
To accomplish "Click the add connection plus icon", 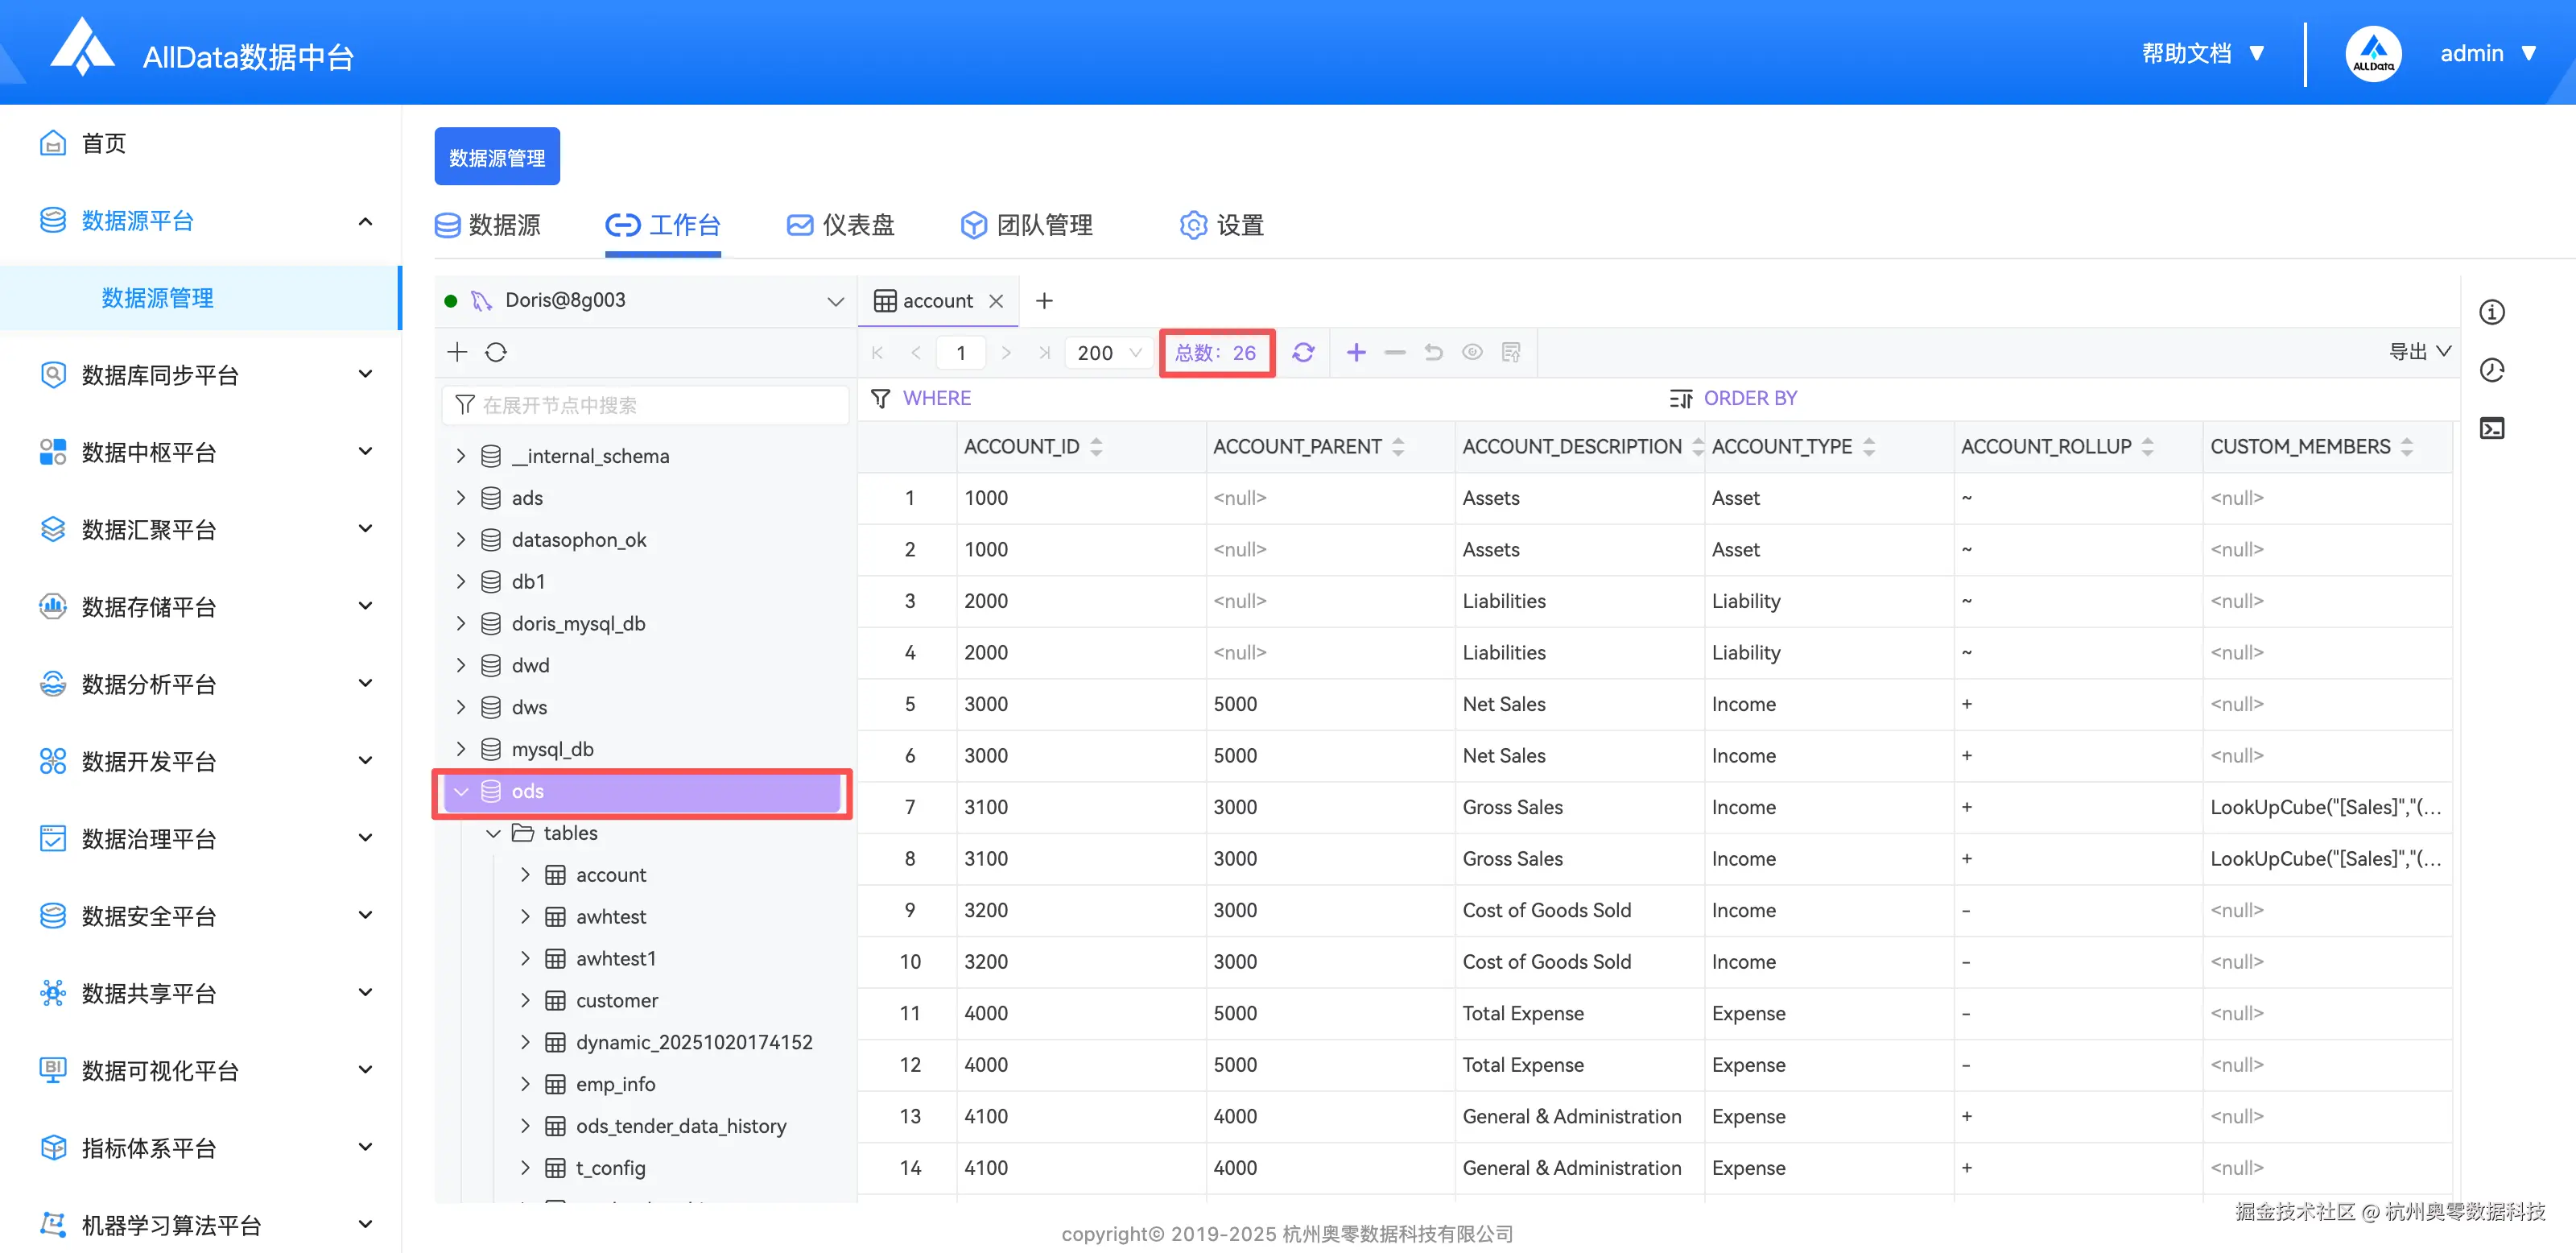I will tap(457, 352).
